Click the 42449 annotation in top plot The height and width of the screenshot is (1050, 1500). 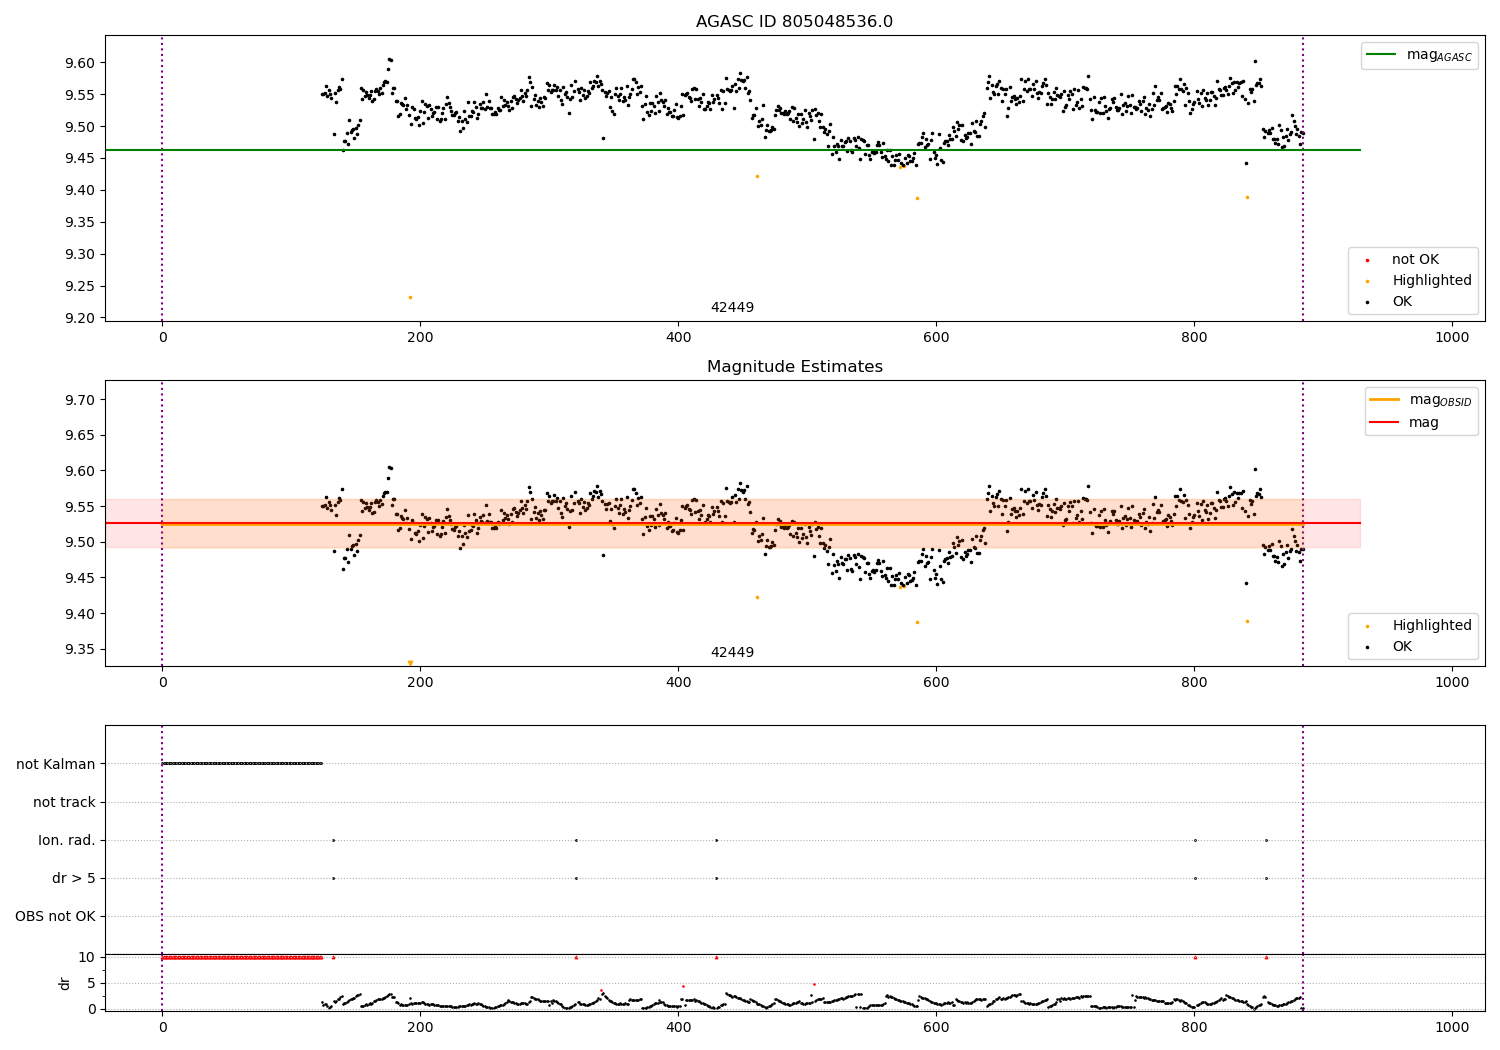point(732,308)
